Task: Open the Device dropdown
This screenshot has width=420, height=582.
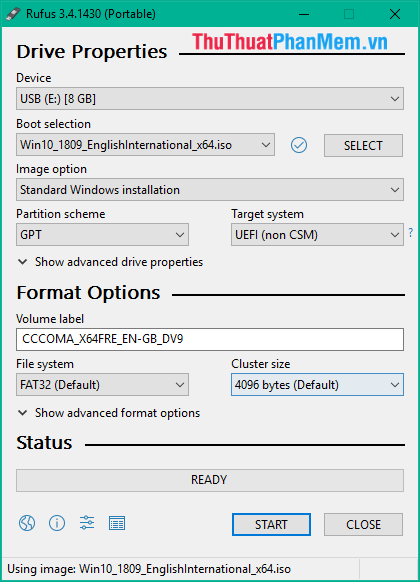Action: 210,99
